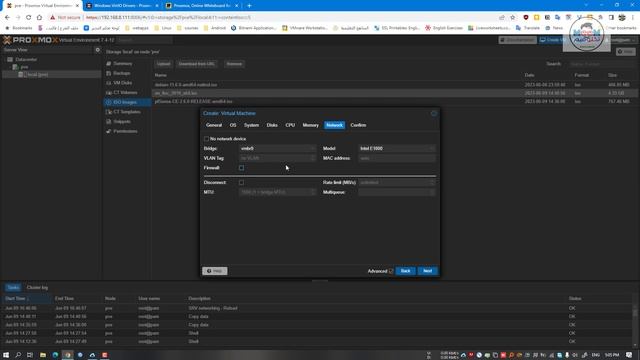This screenshot has height=360, width=640.
Task: Click the Proxmox header search field
Action: coord(145,40)
